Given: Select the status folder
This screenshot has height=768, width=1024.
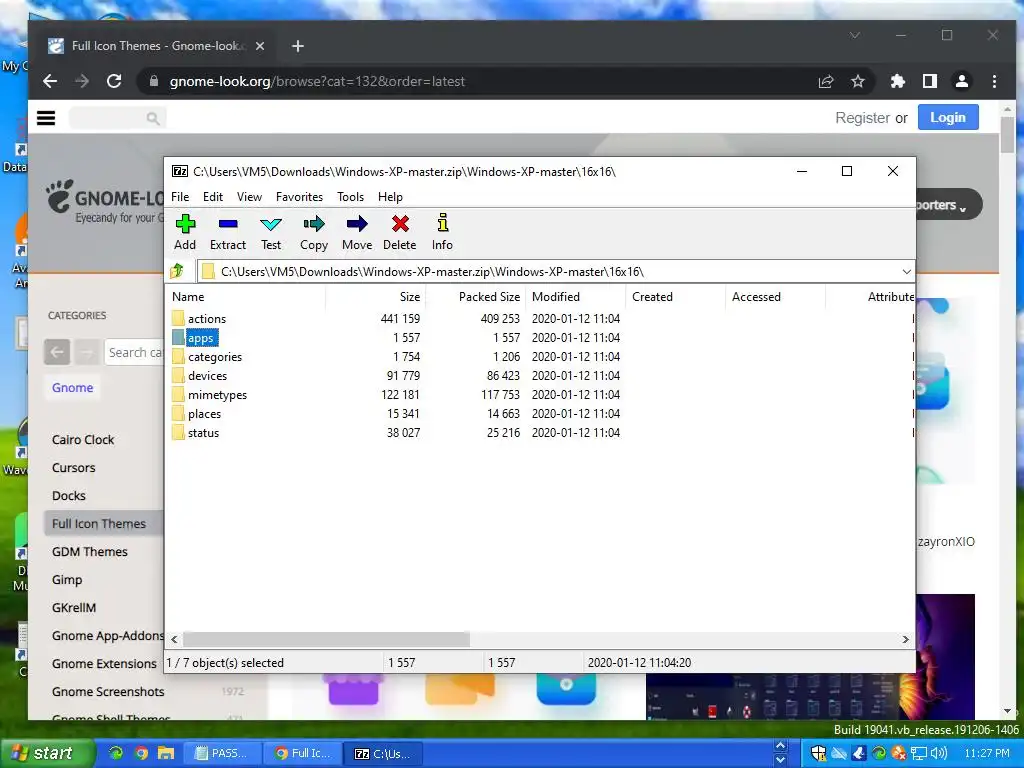Looking at the screenshot, I should (x=203, y=432).
